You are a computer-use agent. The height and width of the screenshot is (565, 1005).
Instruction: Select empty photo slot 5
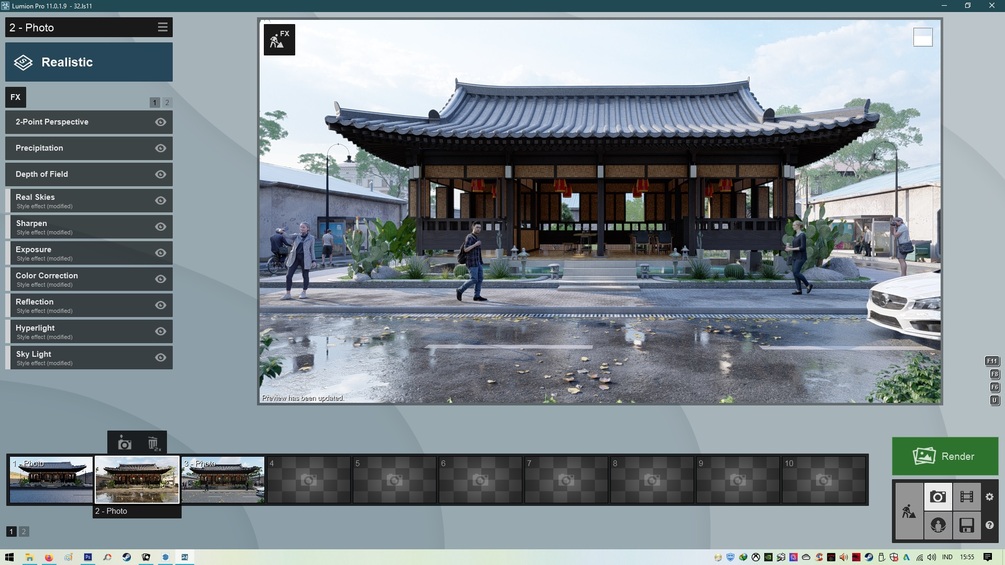coord(395,480)
